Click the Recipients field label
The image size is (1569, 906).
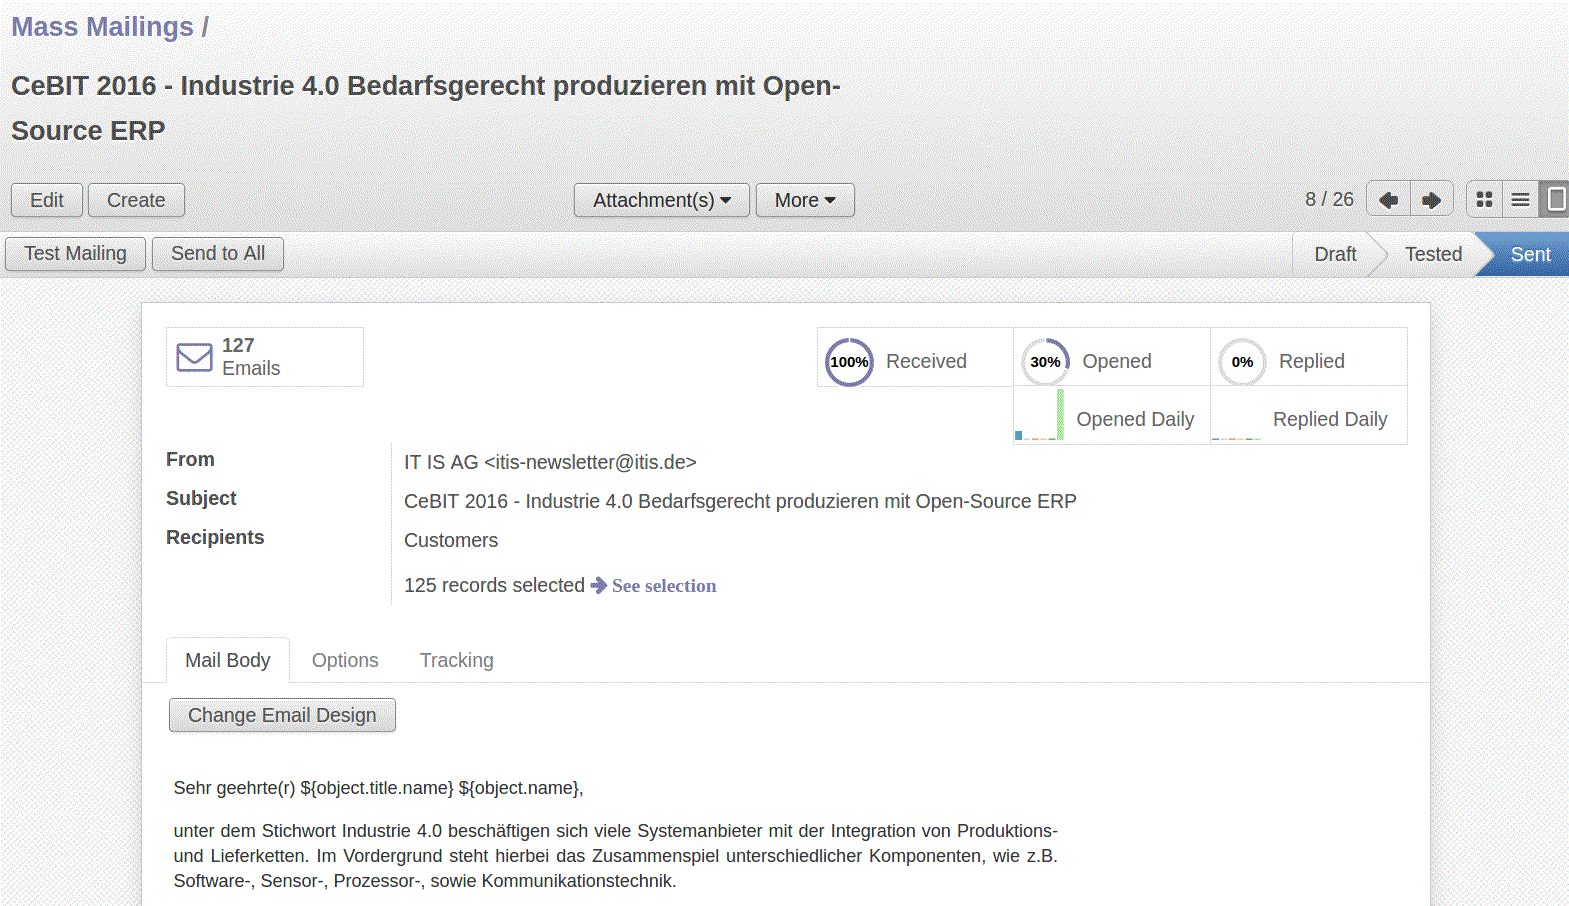215,537
